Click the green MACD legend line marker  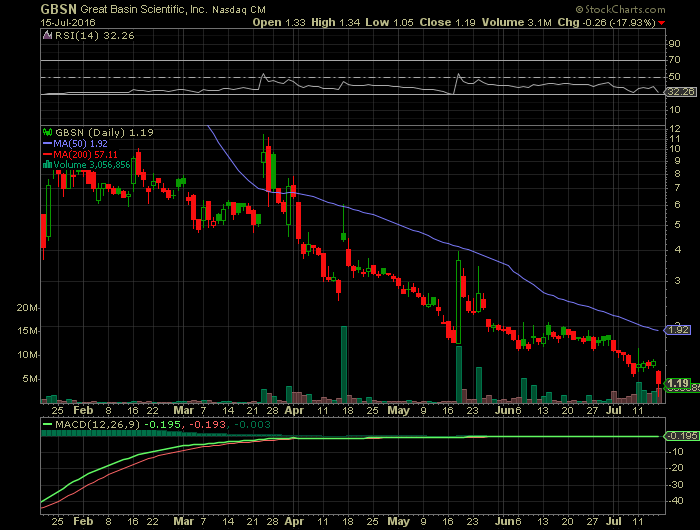[x=47, y=425]
